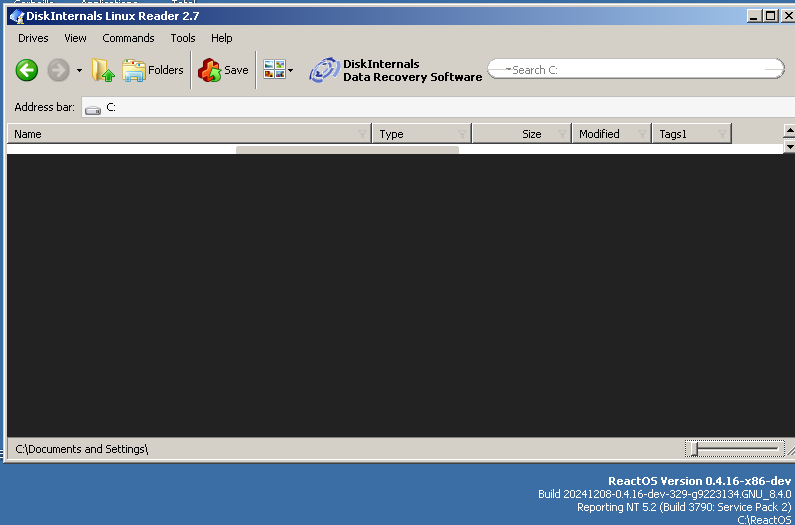
Task: Click the view mode thumbnails icon
Action: [x=274, y=69]
